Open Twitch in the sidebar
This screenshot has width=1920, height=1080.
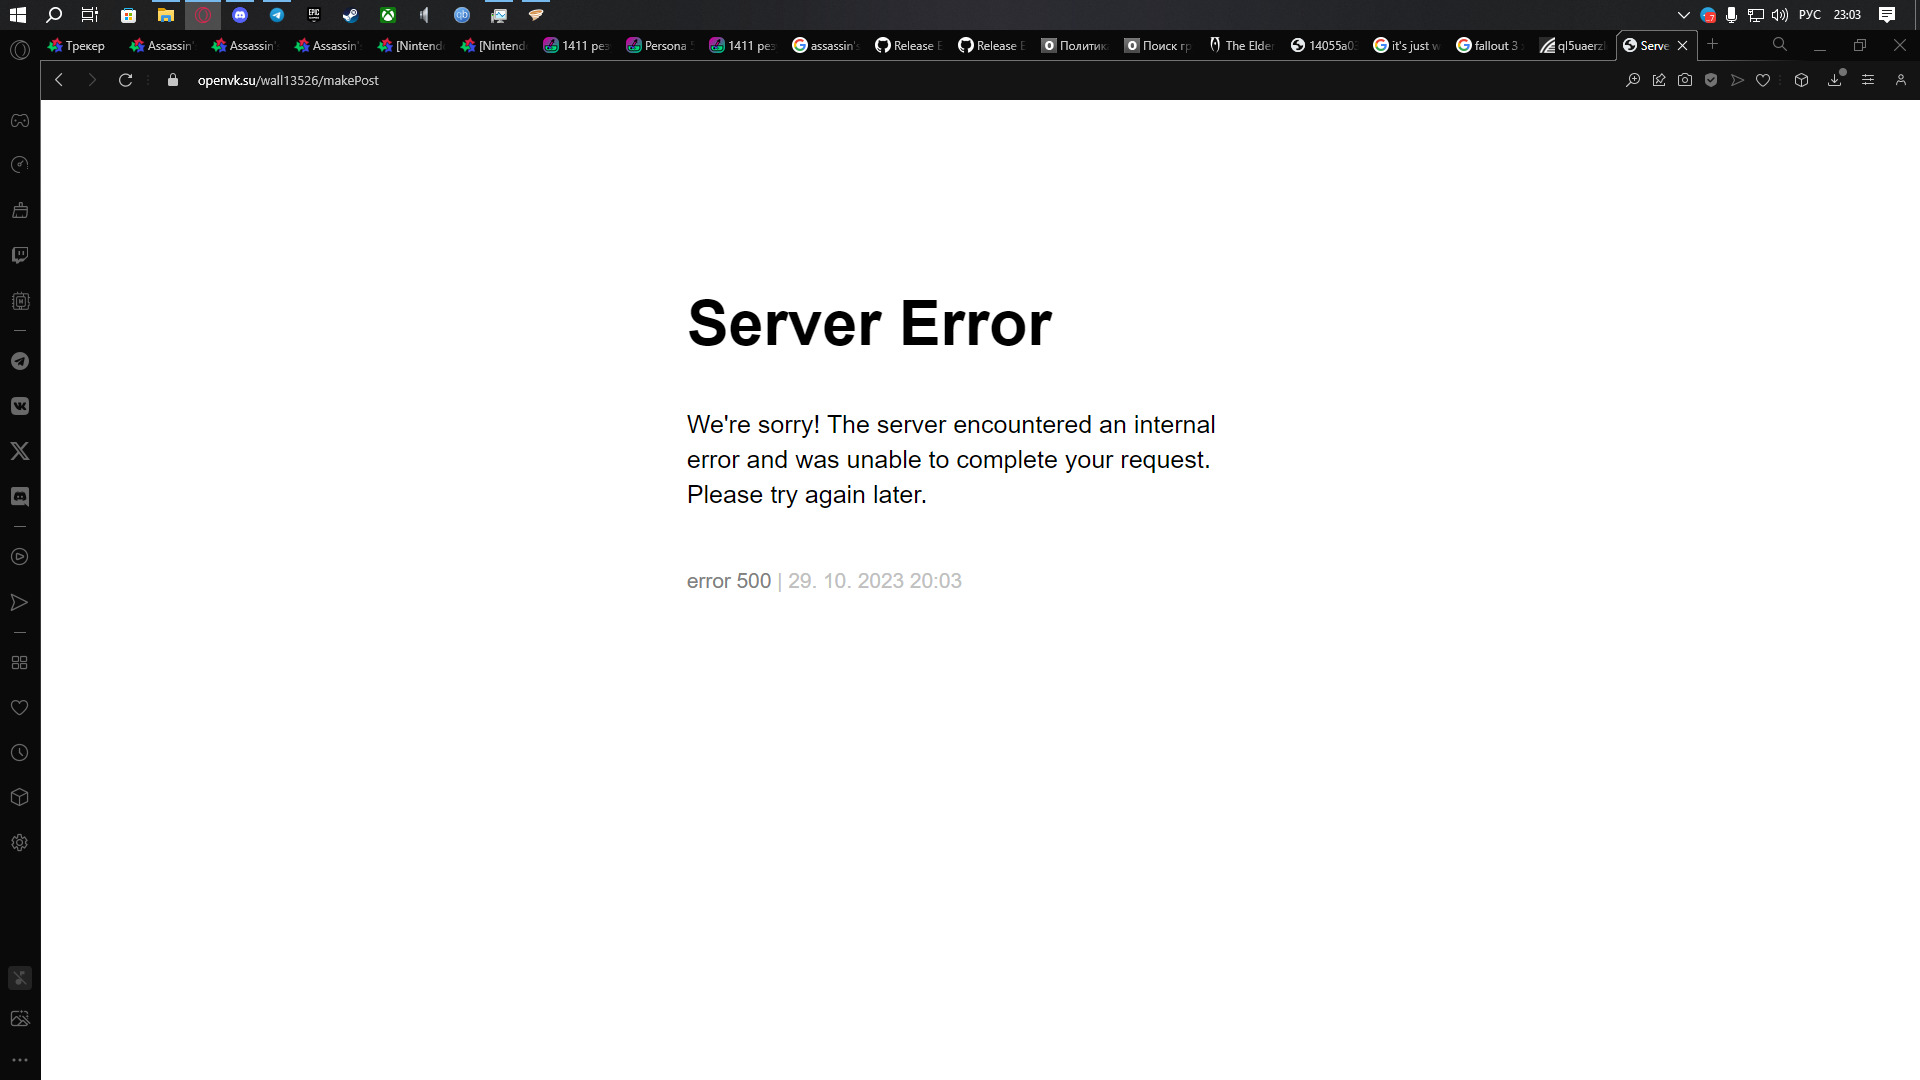(x=19, y=255)
